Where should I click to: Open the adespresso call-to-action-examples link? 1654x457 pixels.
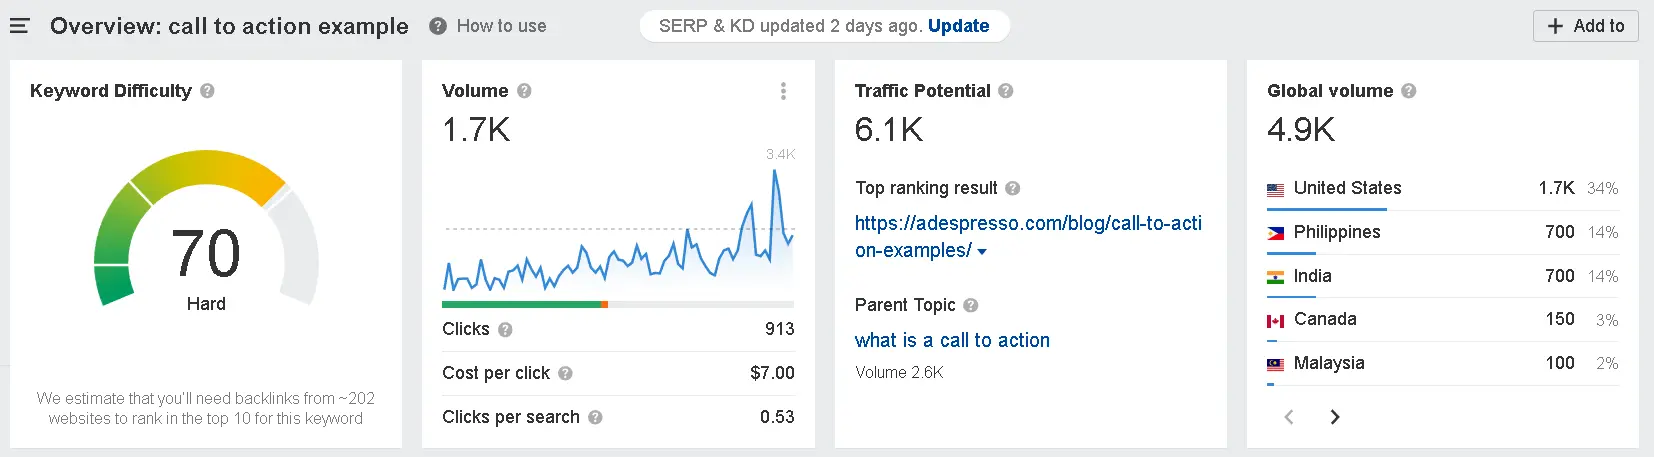pos(1028,237)
